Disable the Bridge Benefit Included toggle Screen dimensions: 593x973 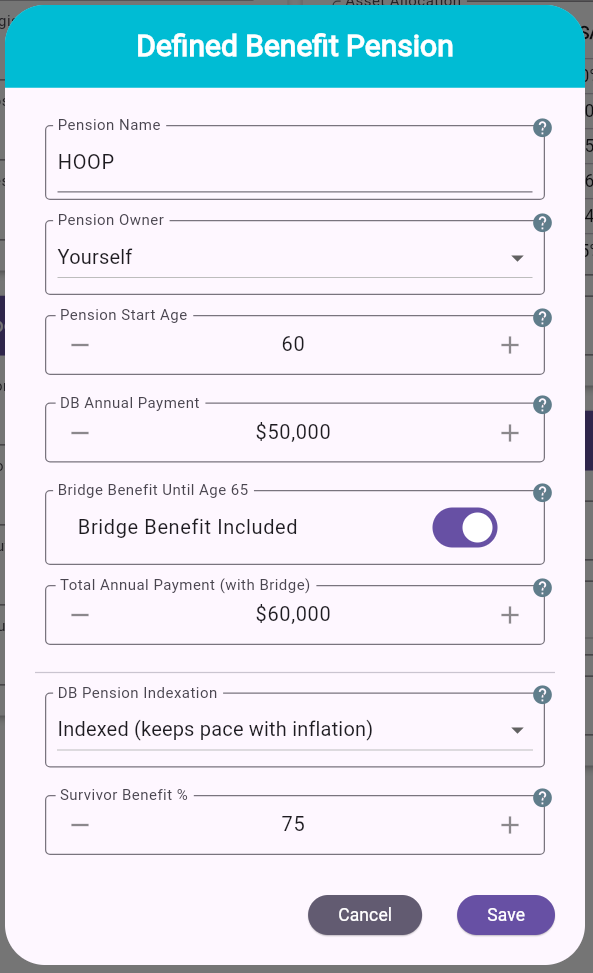tap(464, 527)
